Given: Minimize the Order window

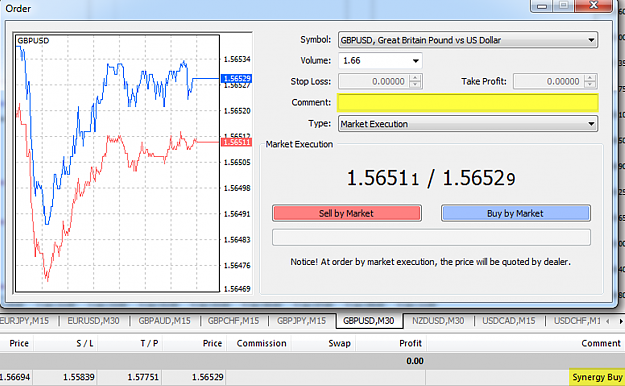Looking at the screenshot, I should pyautogui.click(x=542, y=6).
